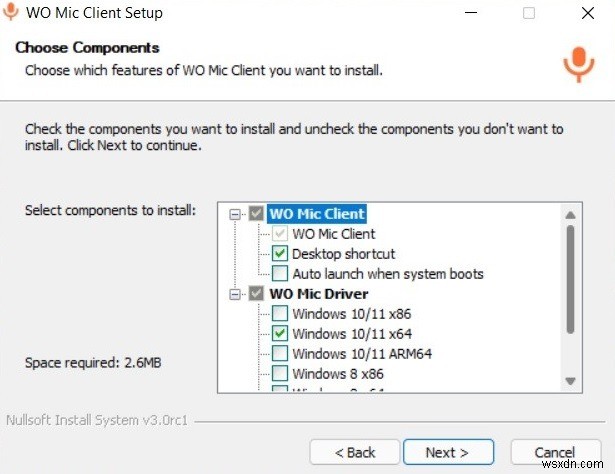The image size is (615, 474).
Task: Click the WO Mic title bar icon
Action: [11, 11]
